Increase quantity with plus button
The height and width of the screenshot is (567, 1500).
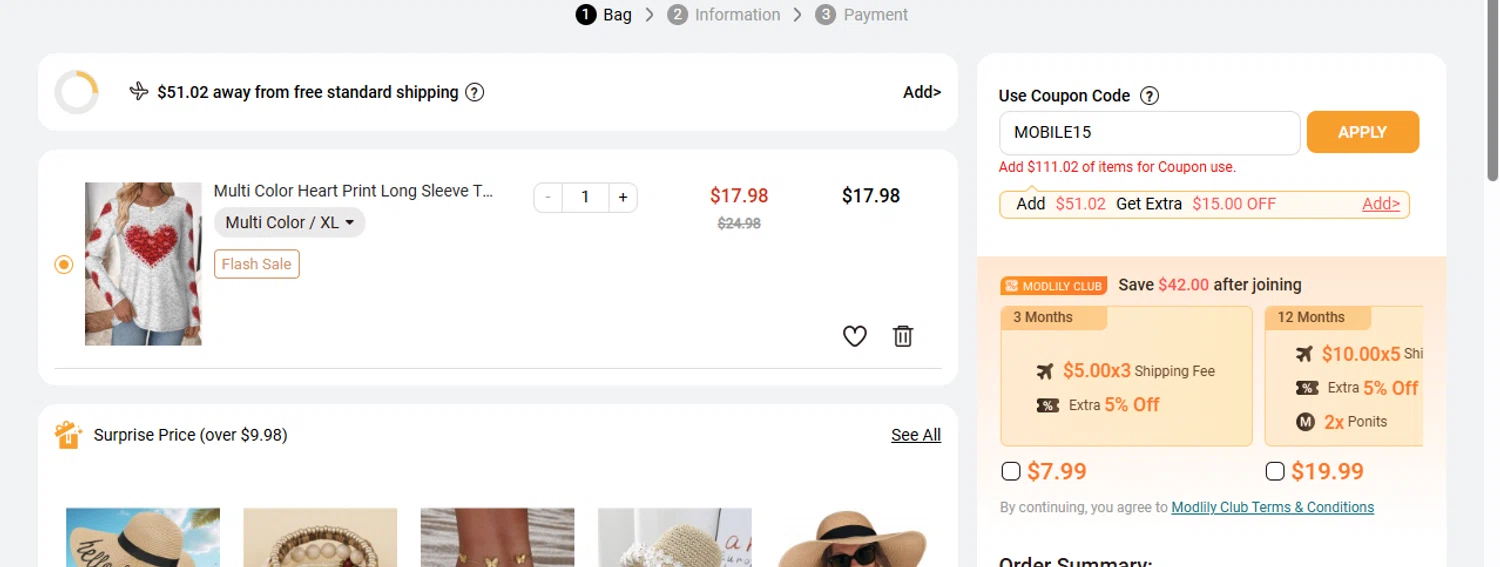point(623,197)
